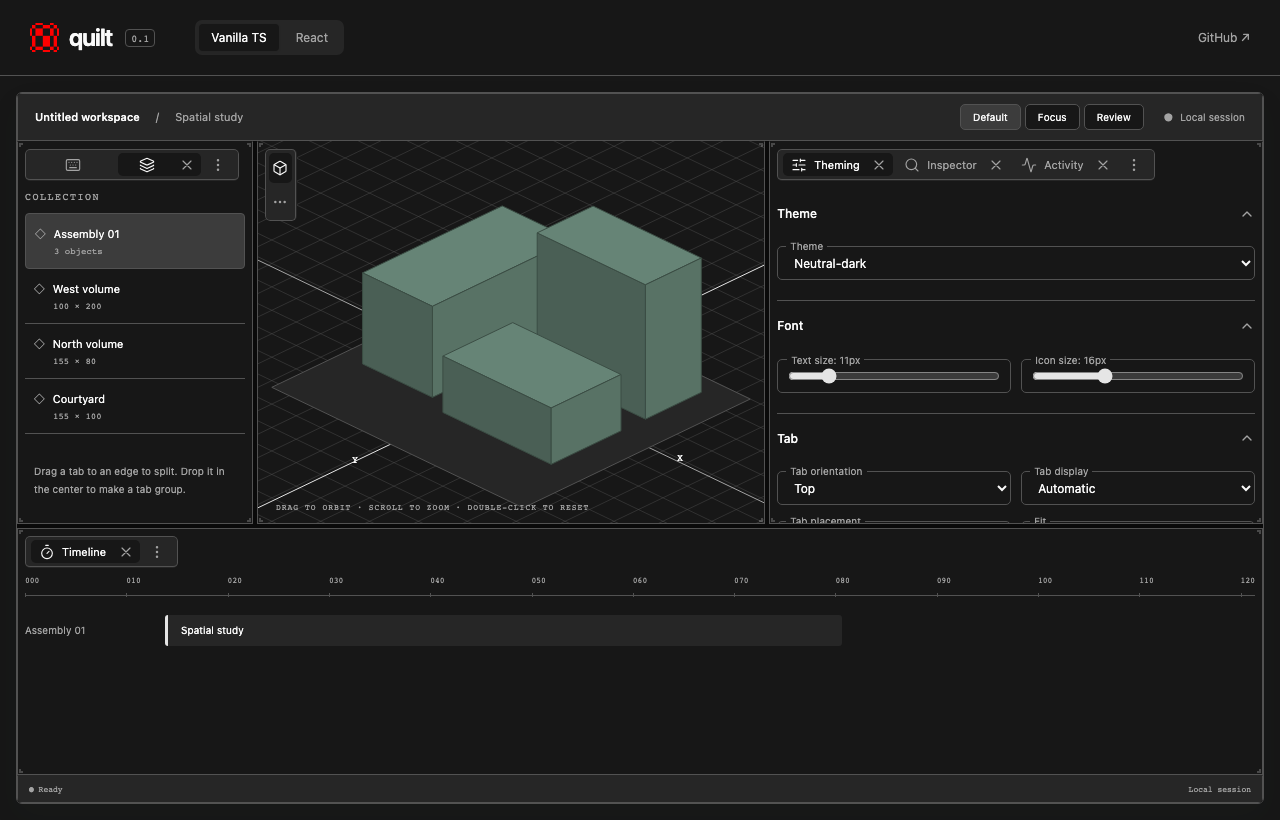Collapse the Tab section chevron
1280x820 pixels.
pos(1246,439)
